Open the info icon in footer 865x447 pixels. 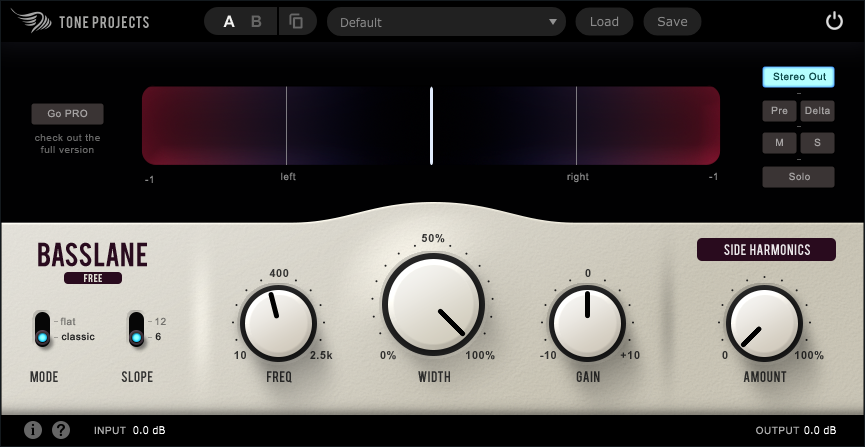click(x=33, y=430)
